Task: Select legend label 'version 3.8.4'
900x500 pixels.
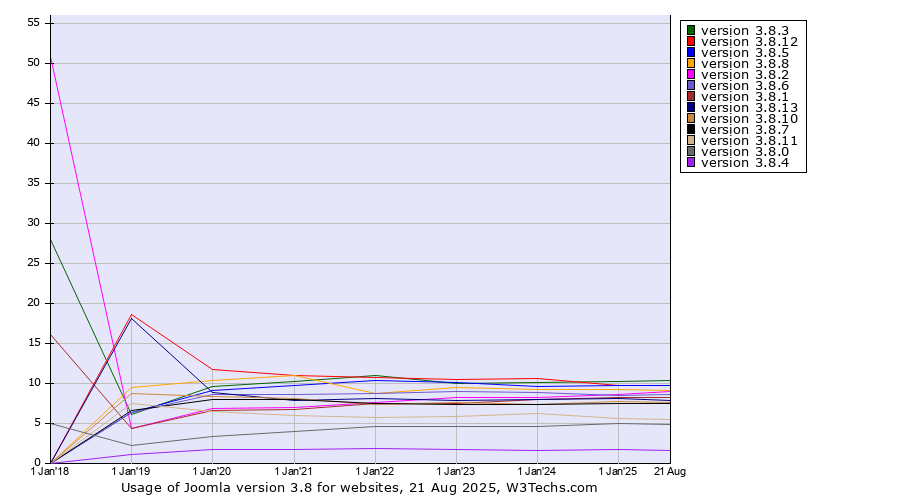Action: coord(745,162)
